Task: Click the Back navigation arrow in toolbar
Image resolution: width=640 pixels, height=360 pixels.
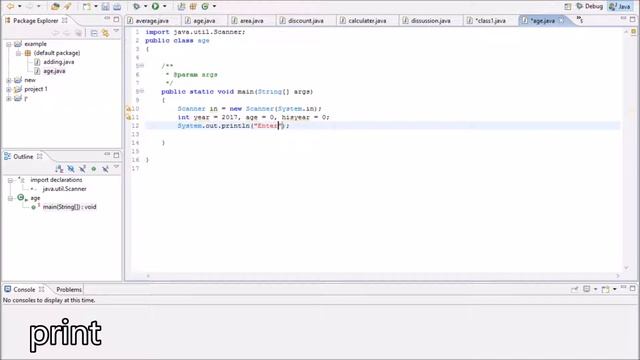Action: coord(10,6)
